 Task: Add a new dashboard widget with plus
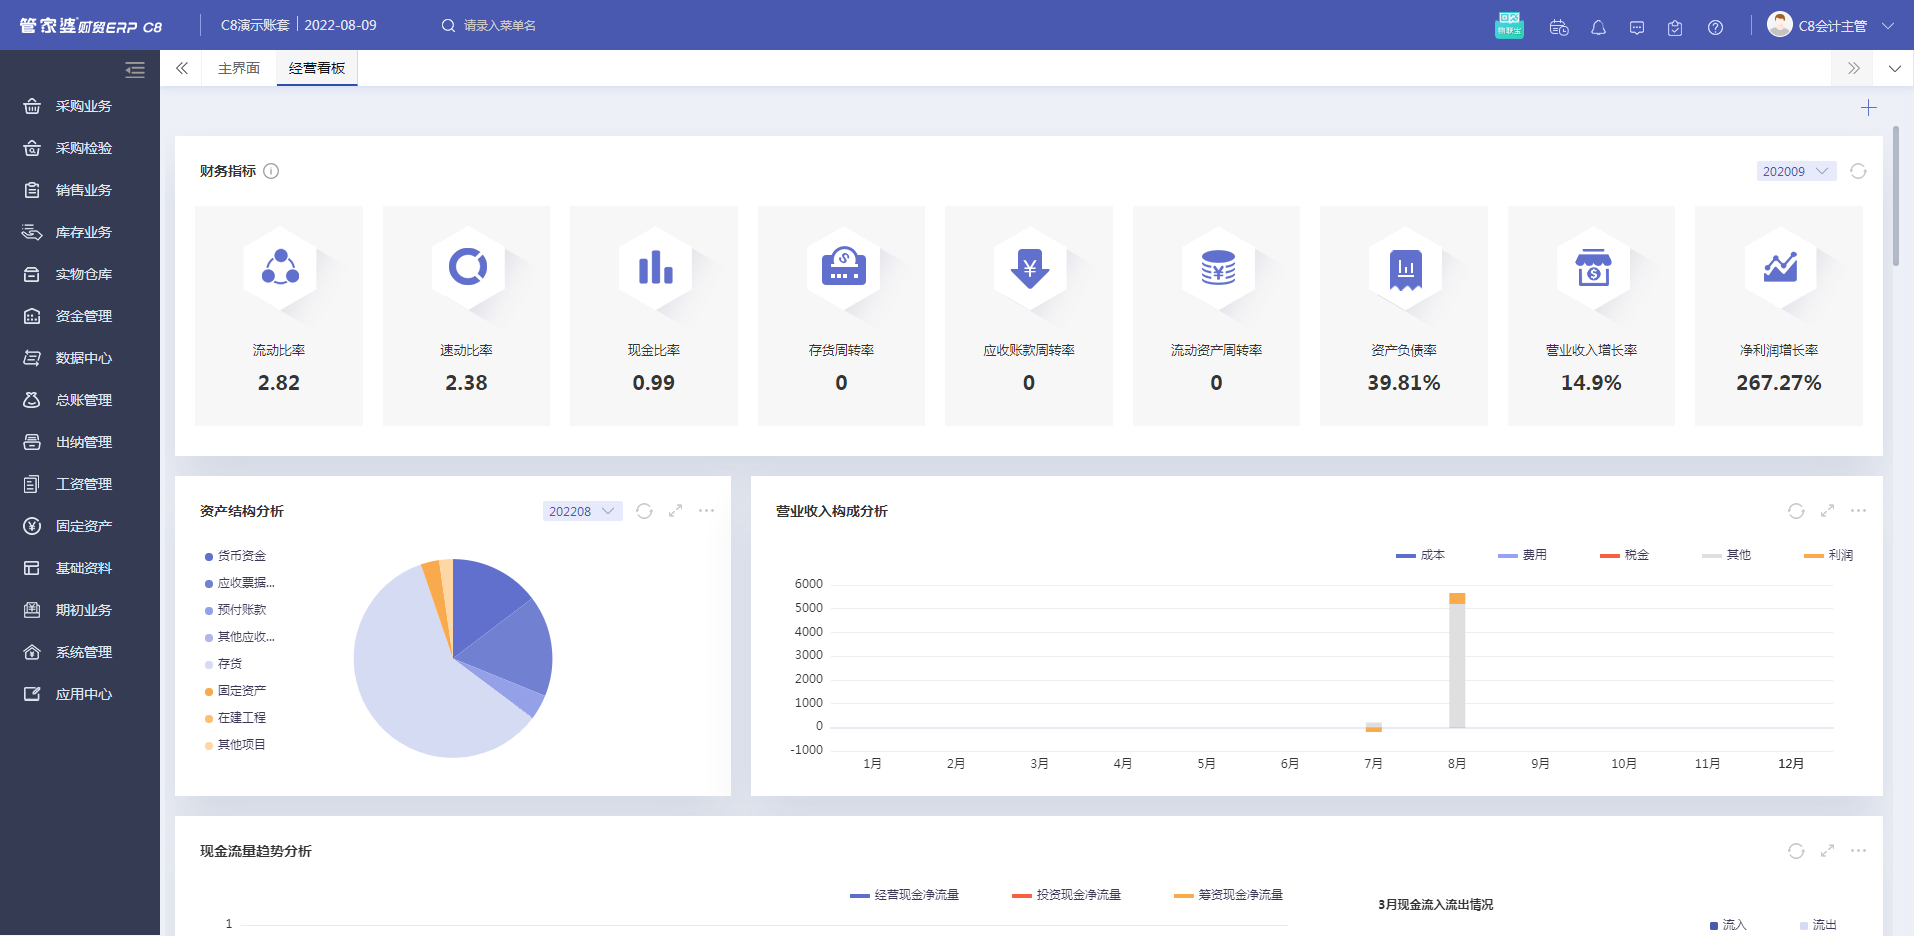(1868, 108)
